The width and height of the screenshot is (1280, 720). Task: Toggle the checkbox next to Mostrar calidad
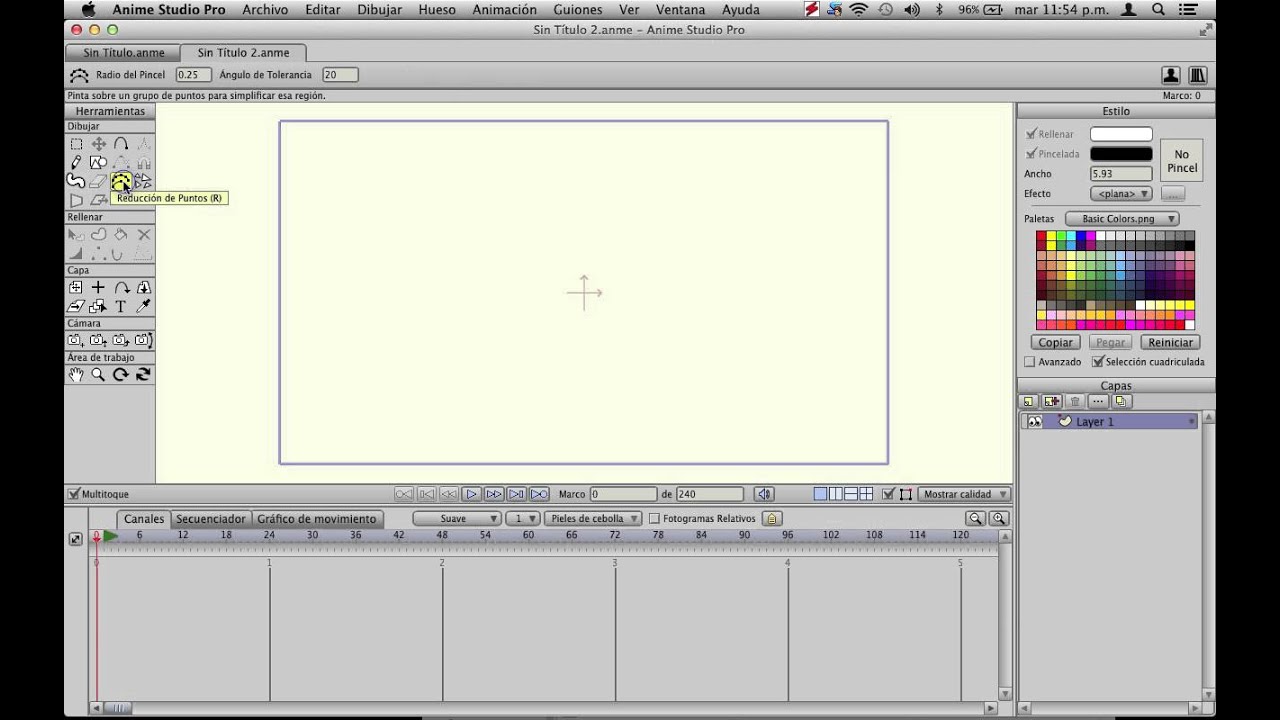(887, 494)
